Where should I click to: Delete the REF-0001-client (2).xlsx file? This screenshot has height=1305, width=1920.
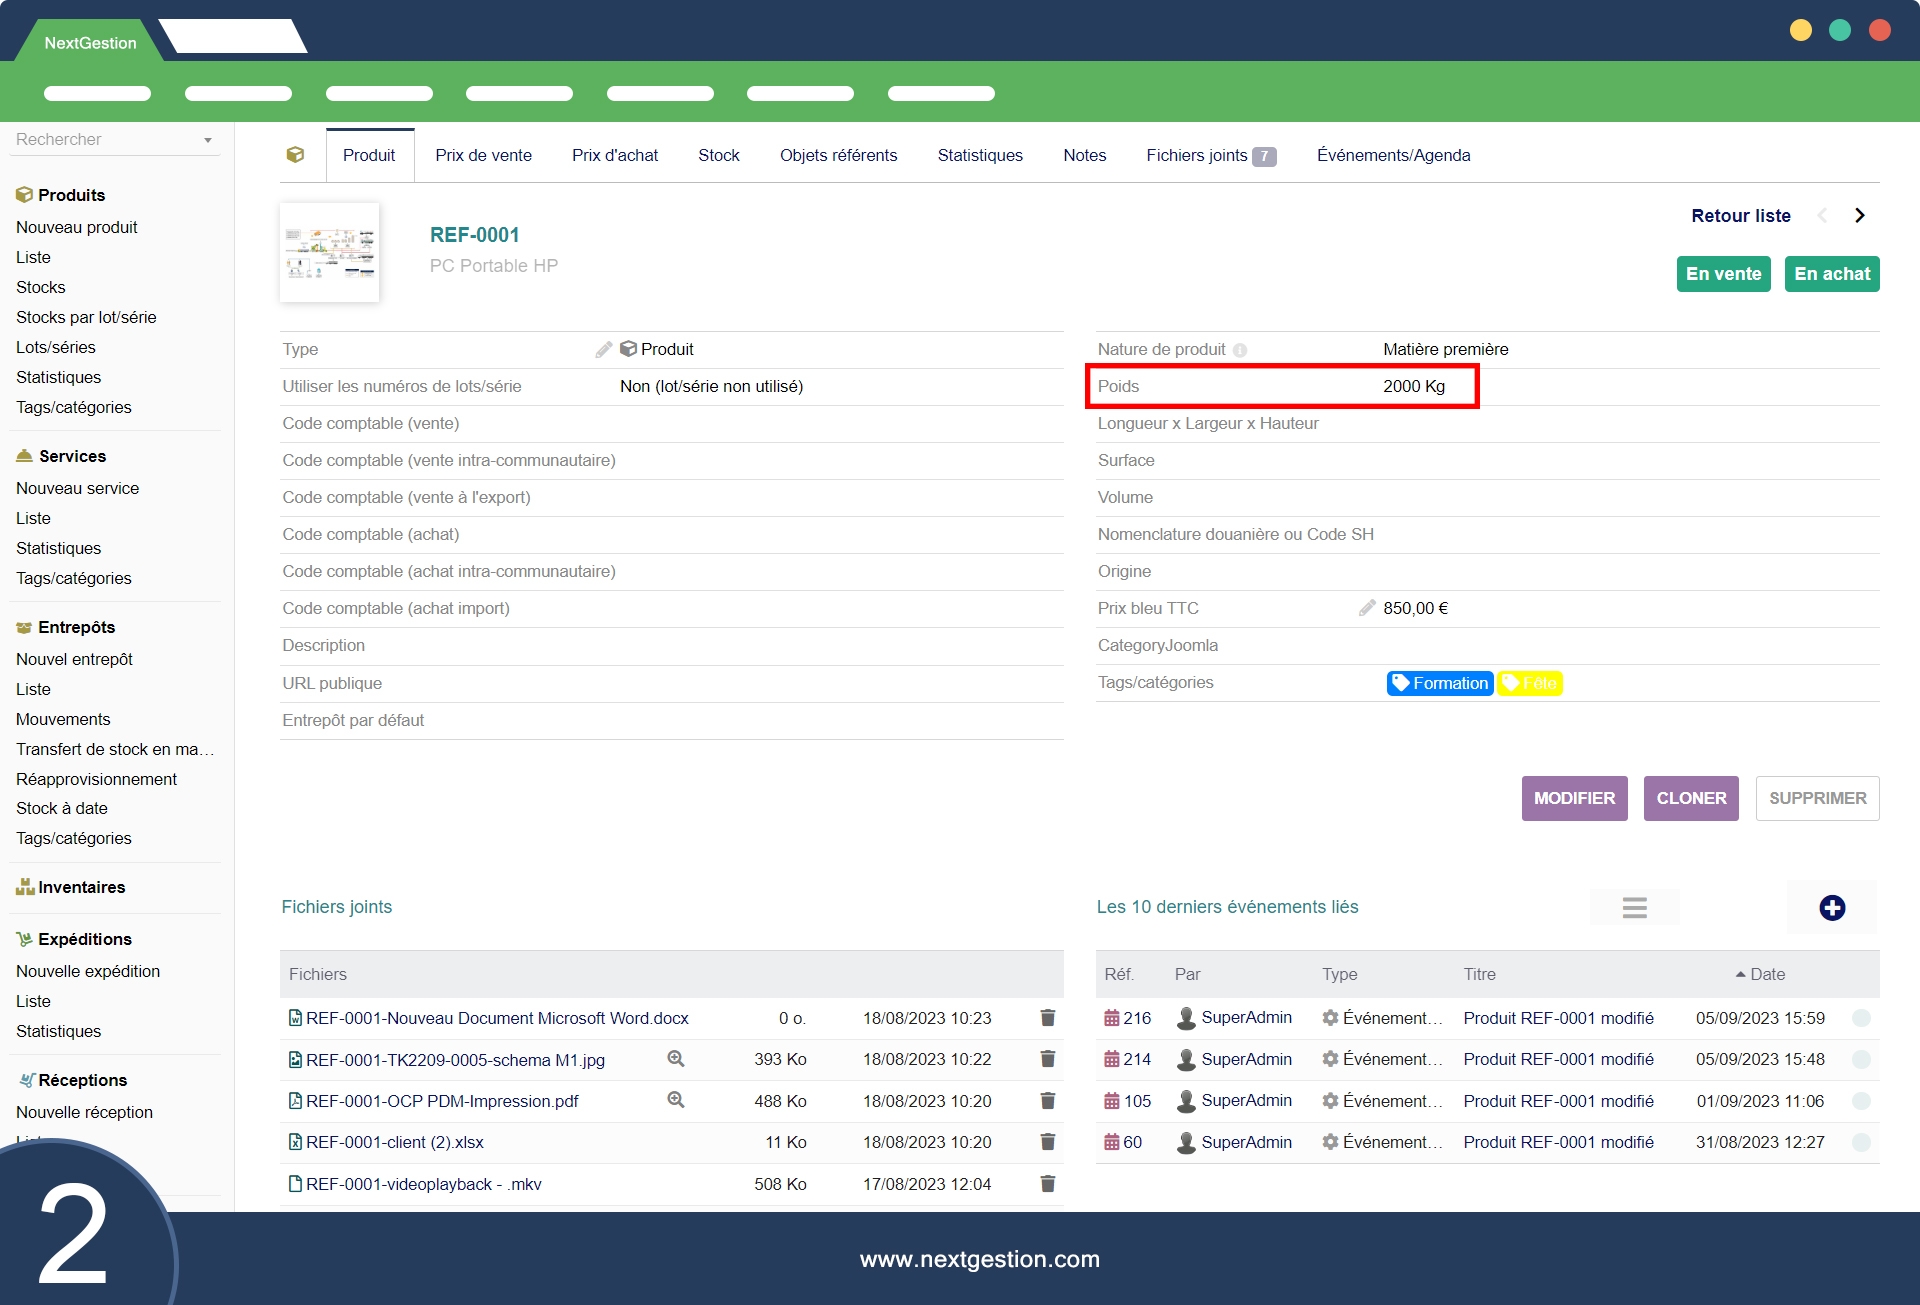1047,1142
